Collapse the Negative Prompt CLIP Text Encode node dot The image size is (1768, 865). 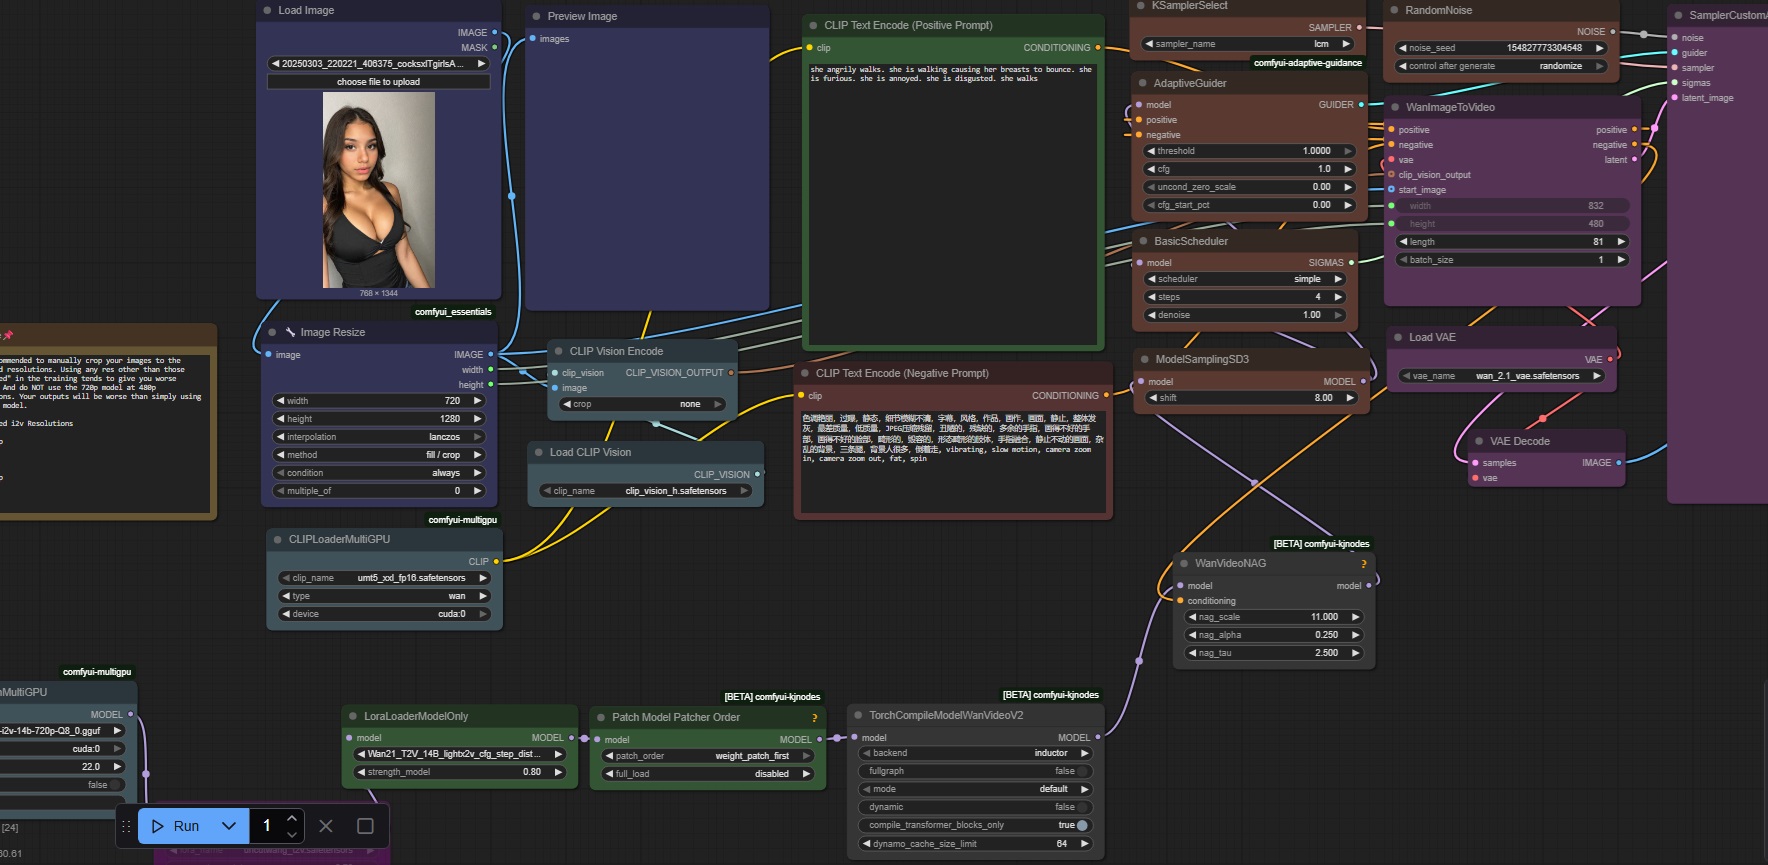click(804, 373)
